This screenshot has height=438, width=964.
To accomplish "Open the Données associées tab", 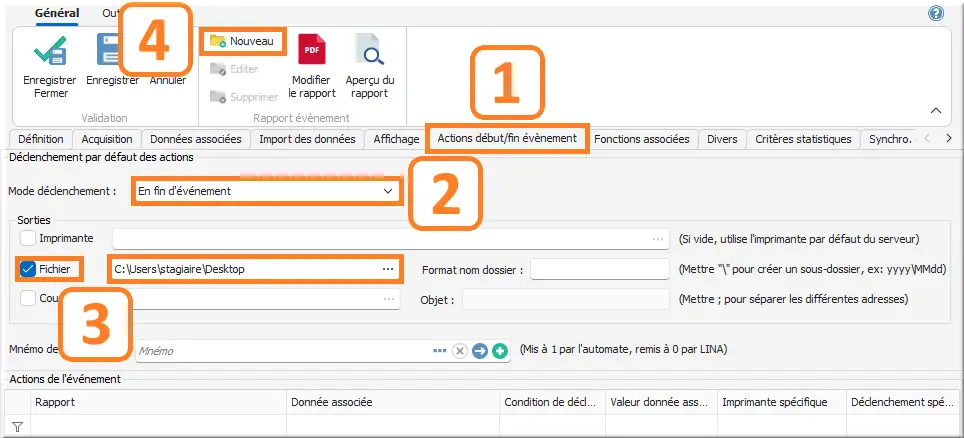I will (196, 139).
